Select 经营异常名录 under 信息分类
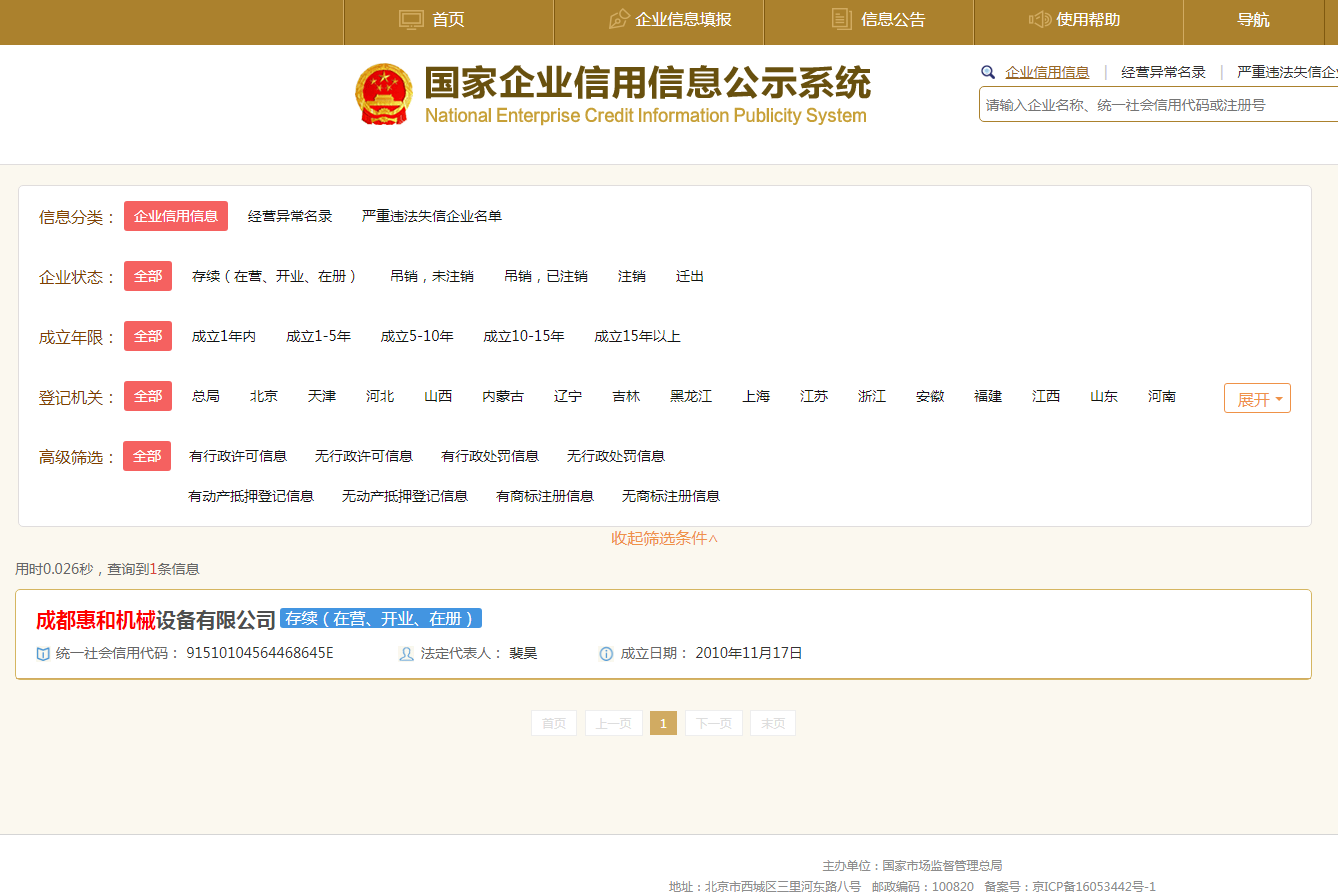1338x894 pixels. coord(290,216)
